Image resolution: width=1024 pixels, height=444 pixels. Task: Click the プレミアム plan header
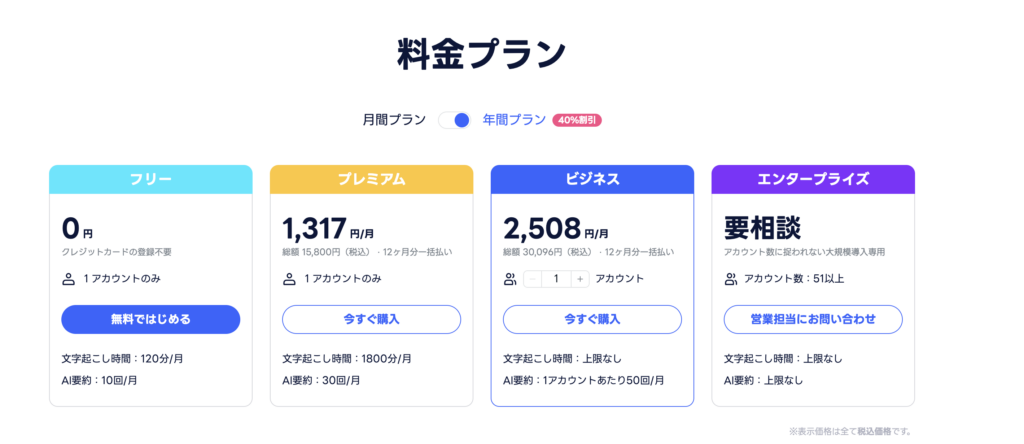click(x=371, y=179)
